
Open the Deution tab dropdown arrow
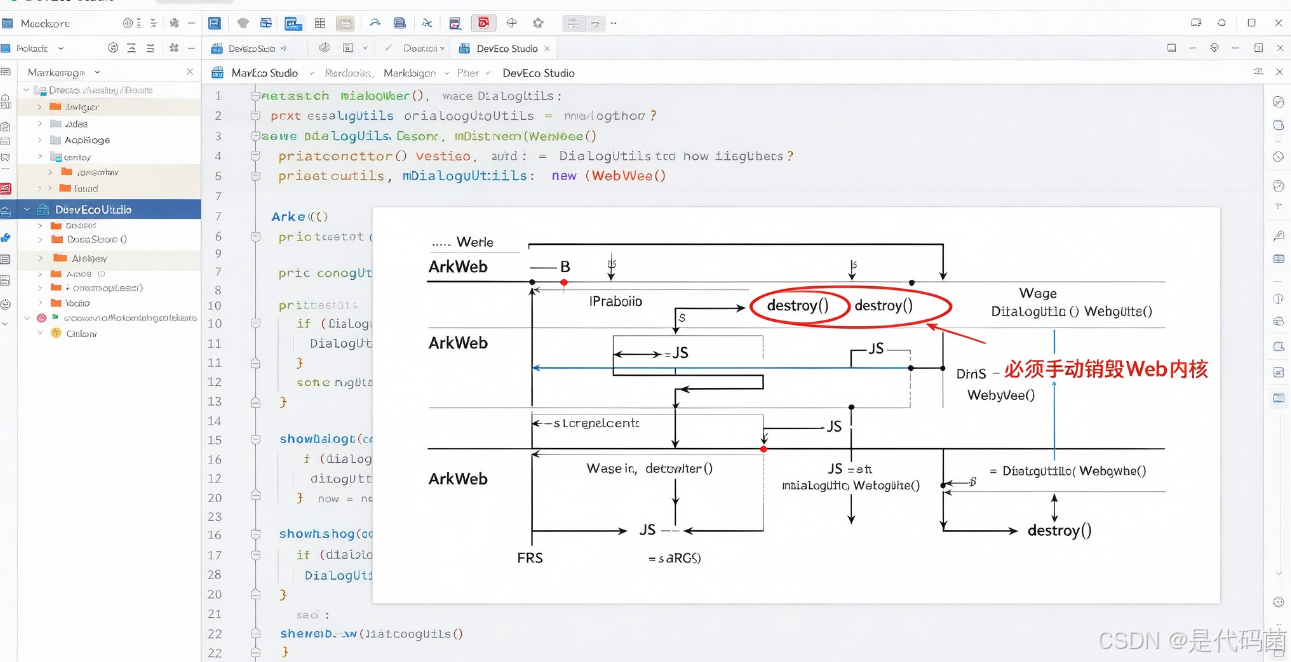pyautogui.click(x=443, y=48)
